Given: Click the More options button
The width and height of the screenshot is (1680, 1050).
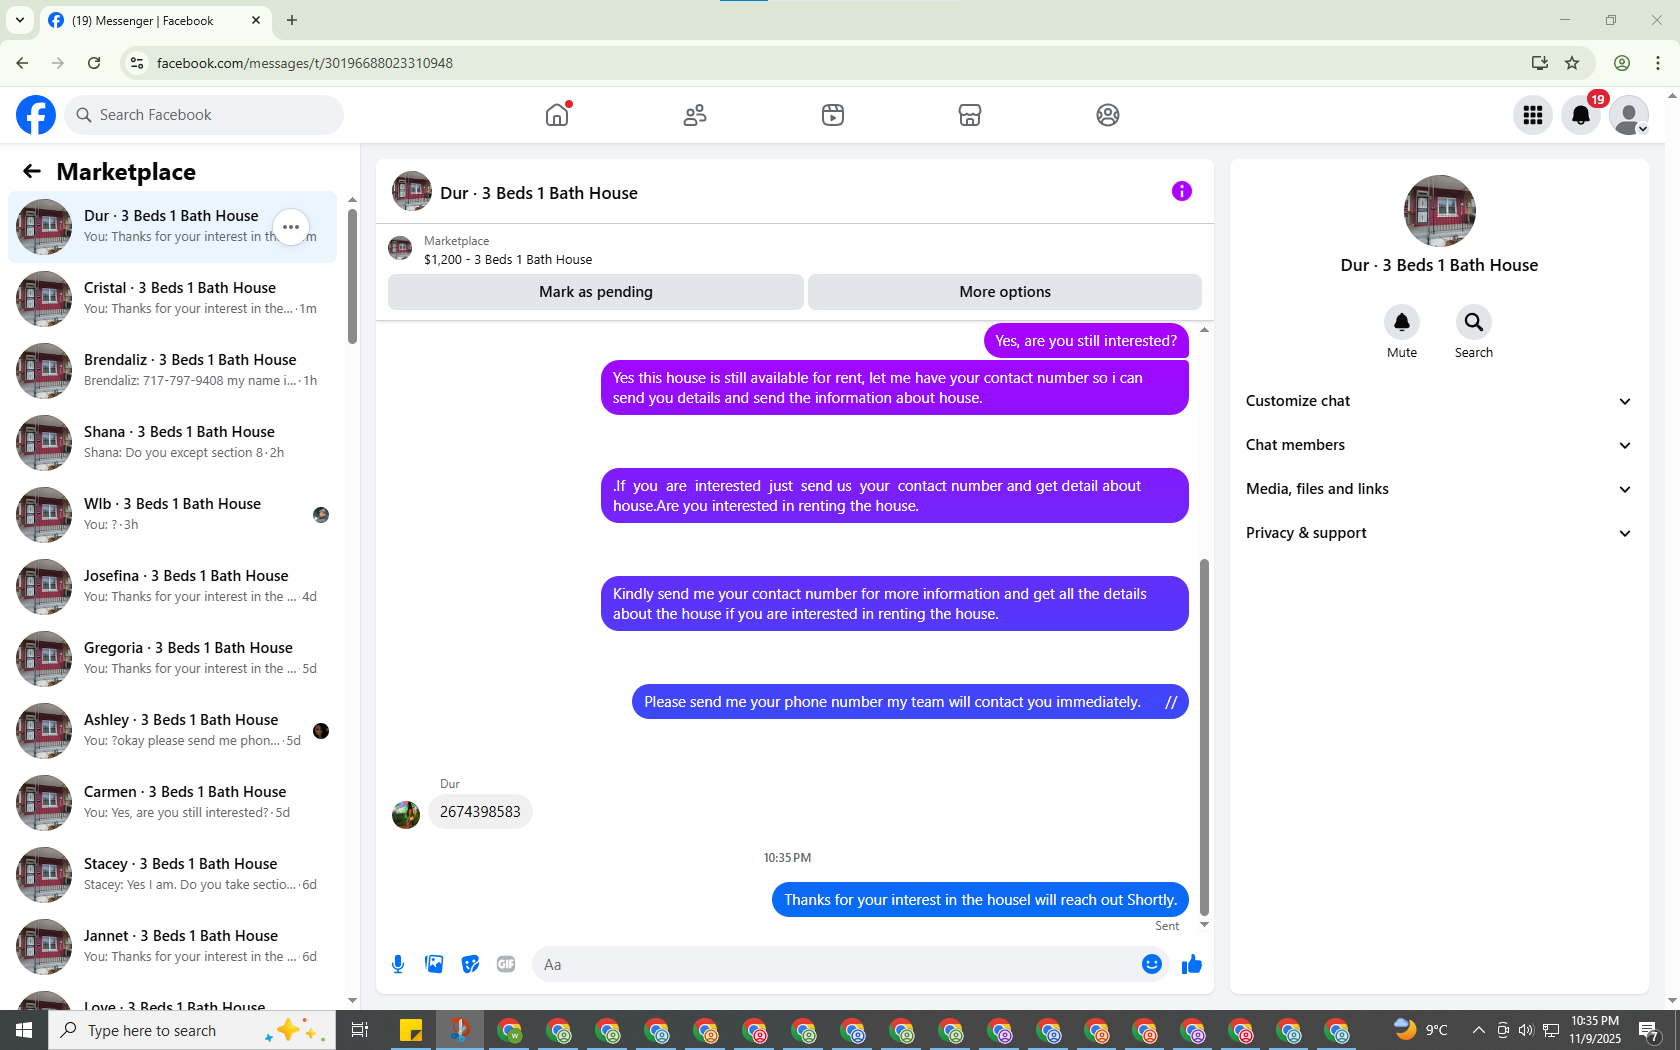Looking at the screenshot, I should [x=1005, y=292].
